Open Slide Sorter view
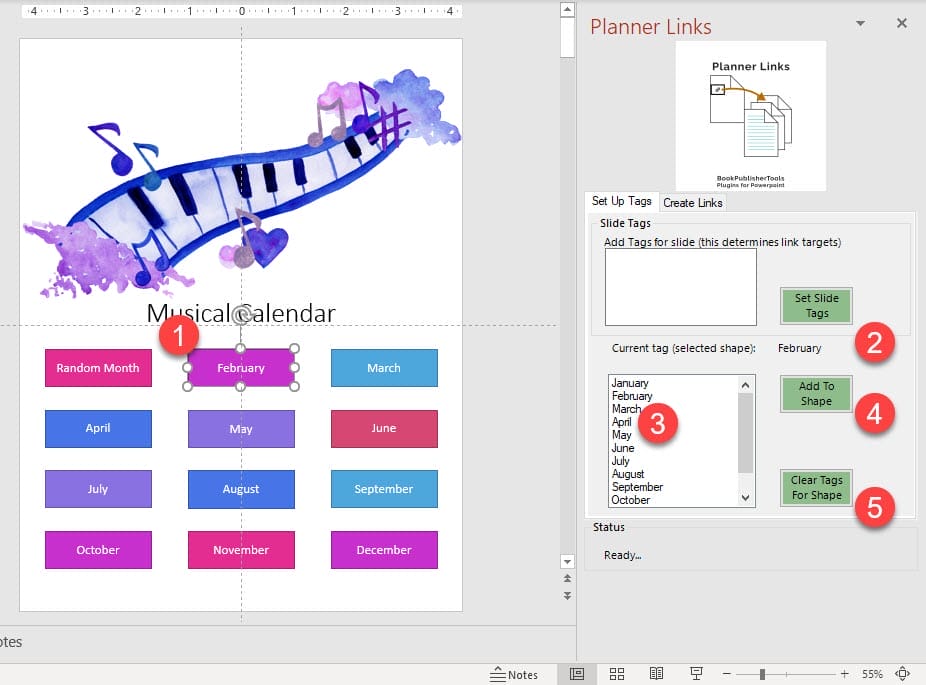Screen dimensions: 926x685 pyautogui.click(x=619, y=674)
